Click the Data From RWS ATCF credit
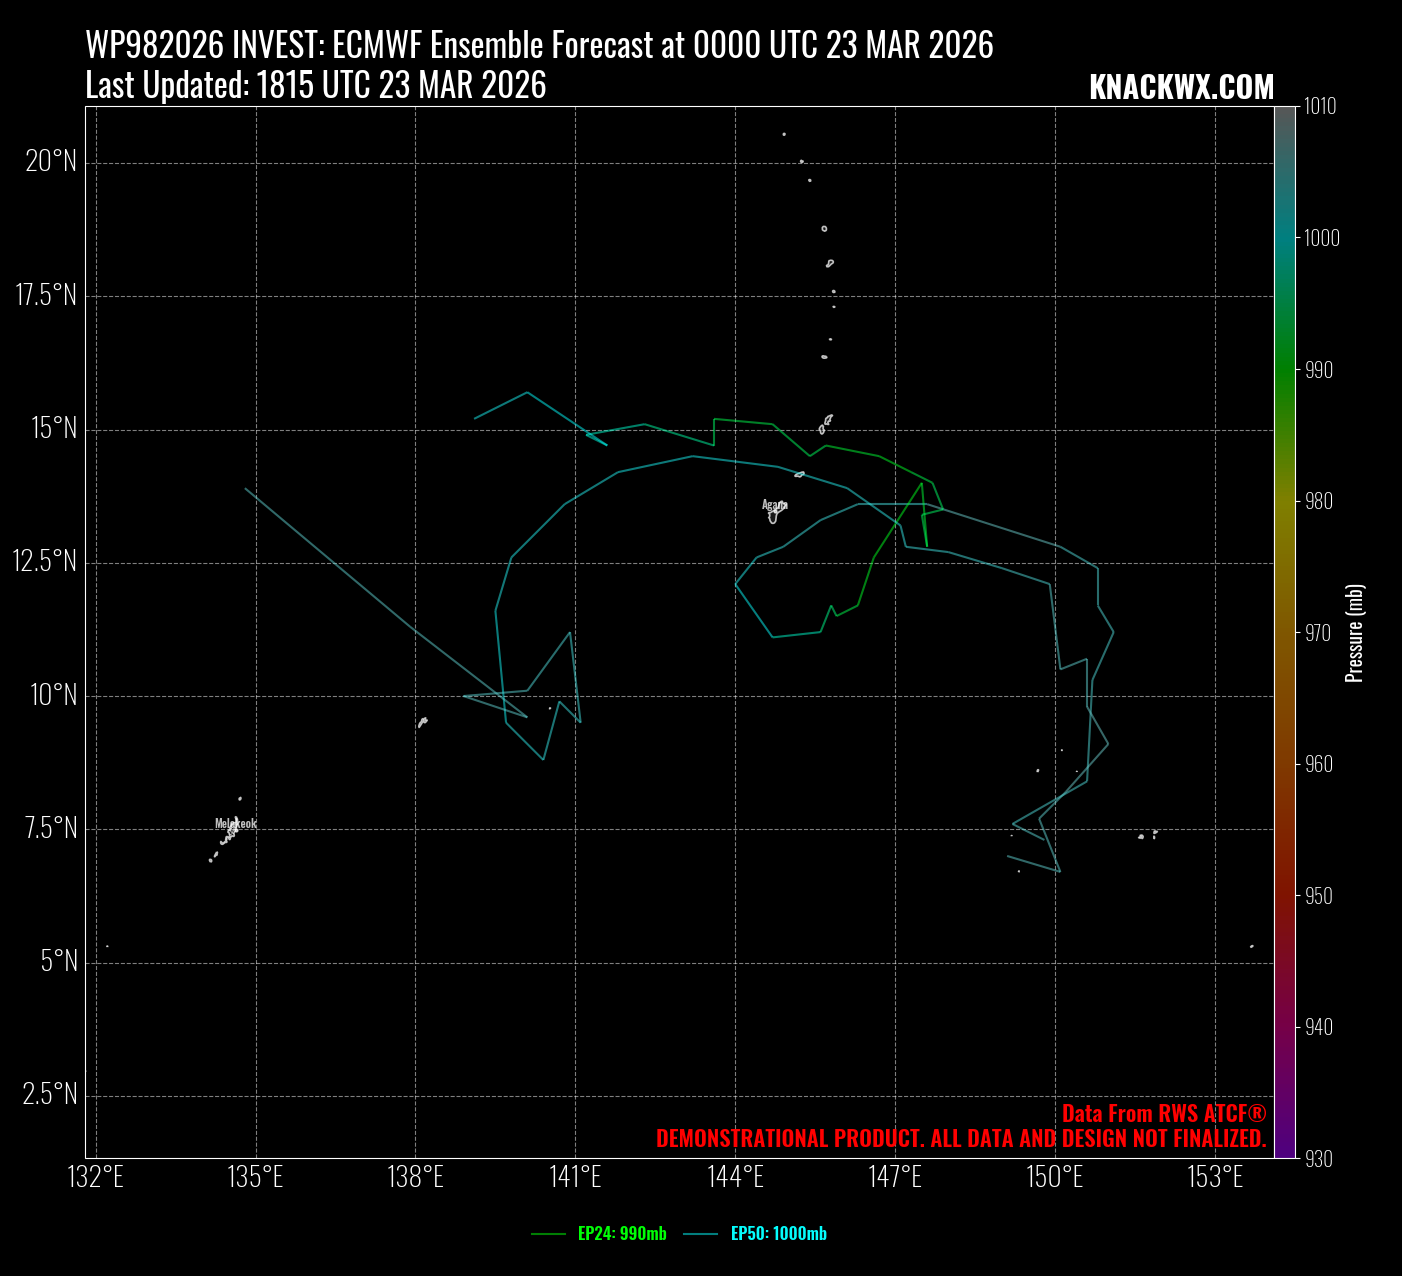Image resolution: width=1402 pixels, height=1276 pixels. [x=1164, y=1114]
